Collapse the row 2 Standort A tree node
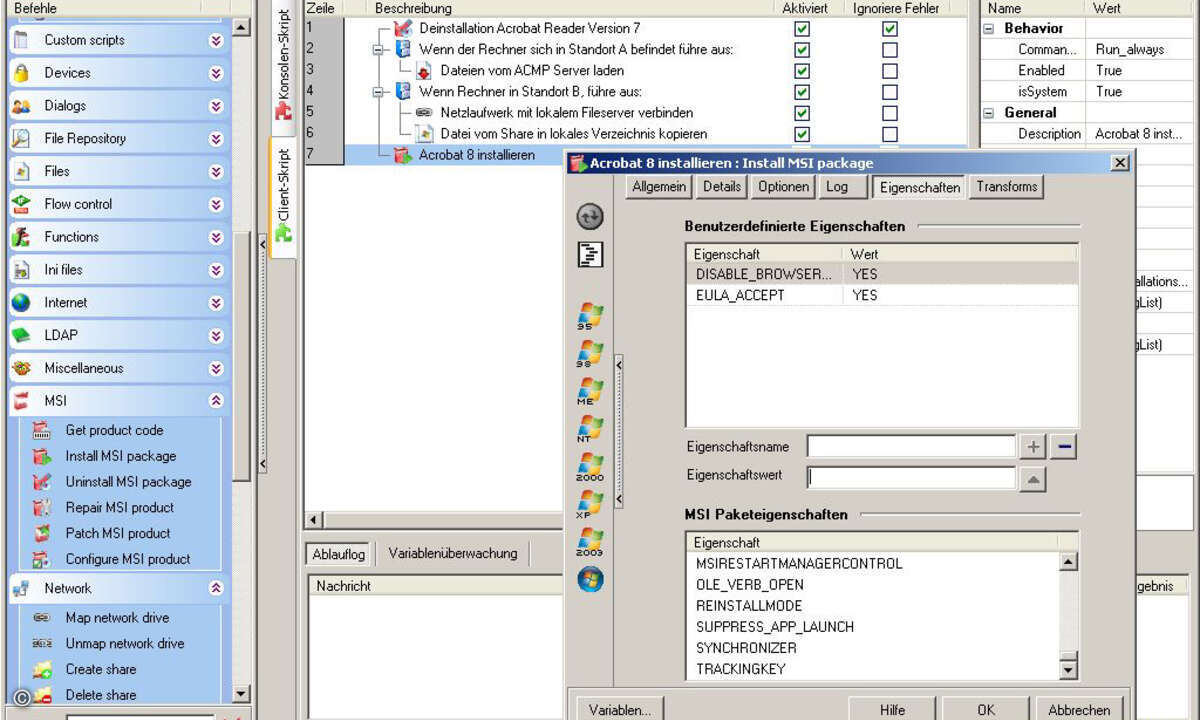Screen dimensions: 1200x720 [377, 50]
